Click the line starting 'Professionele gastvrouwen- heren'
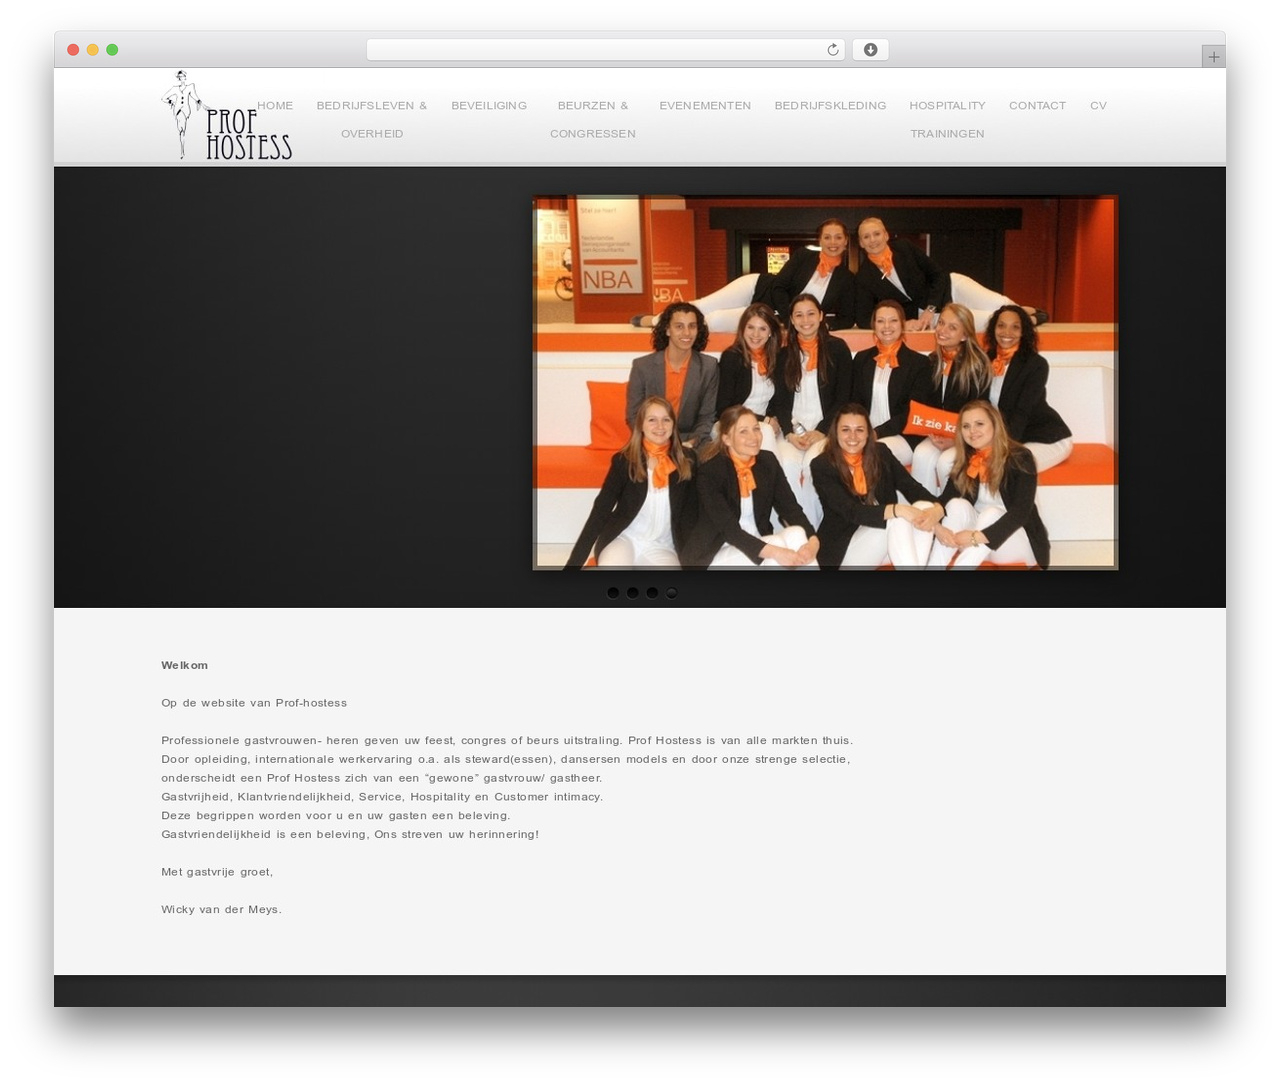Viewport: 1280px width, 1084px height. pyautogui.click(x=507, y=741)
